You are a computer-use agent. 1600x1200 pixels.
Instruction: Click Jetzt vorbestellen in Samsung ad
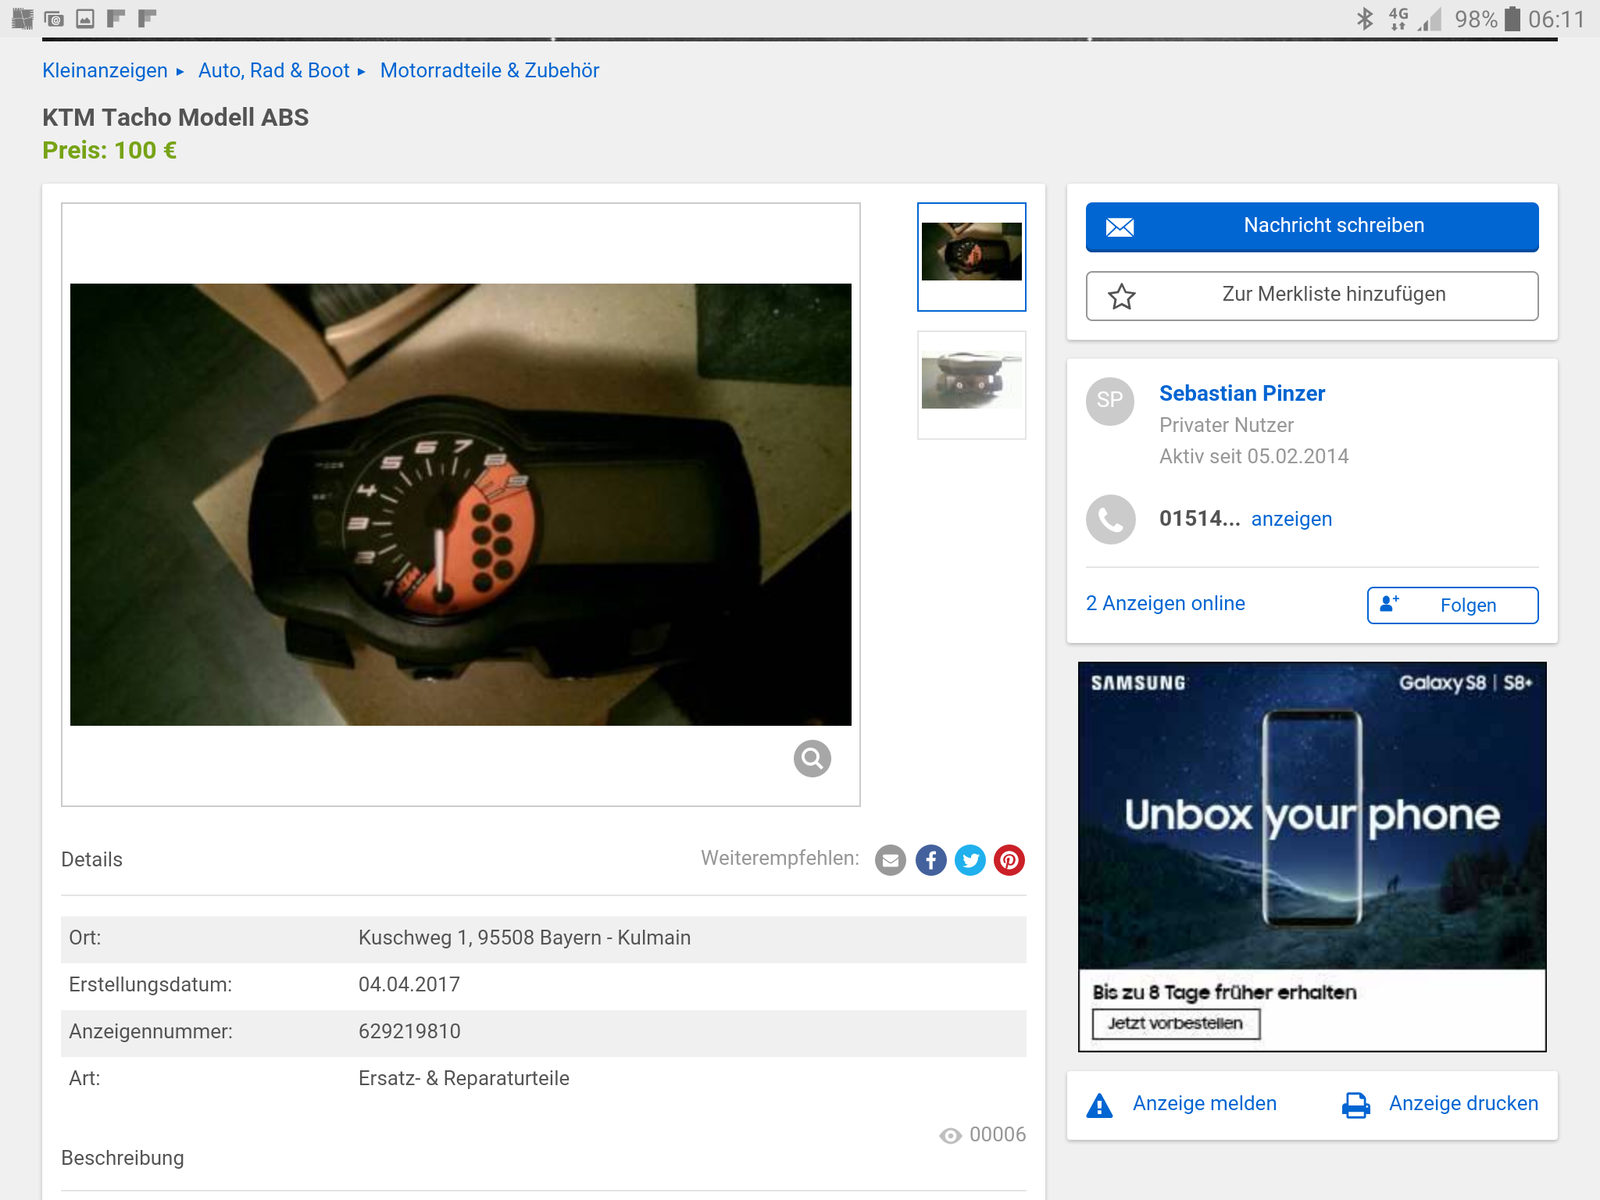(1175, 1024)
